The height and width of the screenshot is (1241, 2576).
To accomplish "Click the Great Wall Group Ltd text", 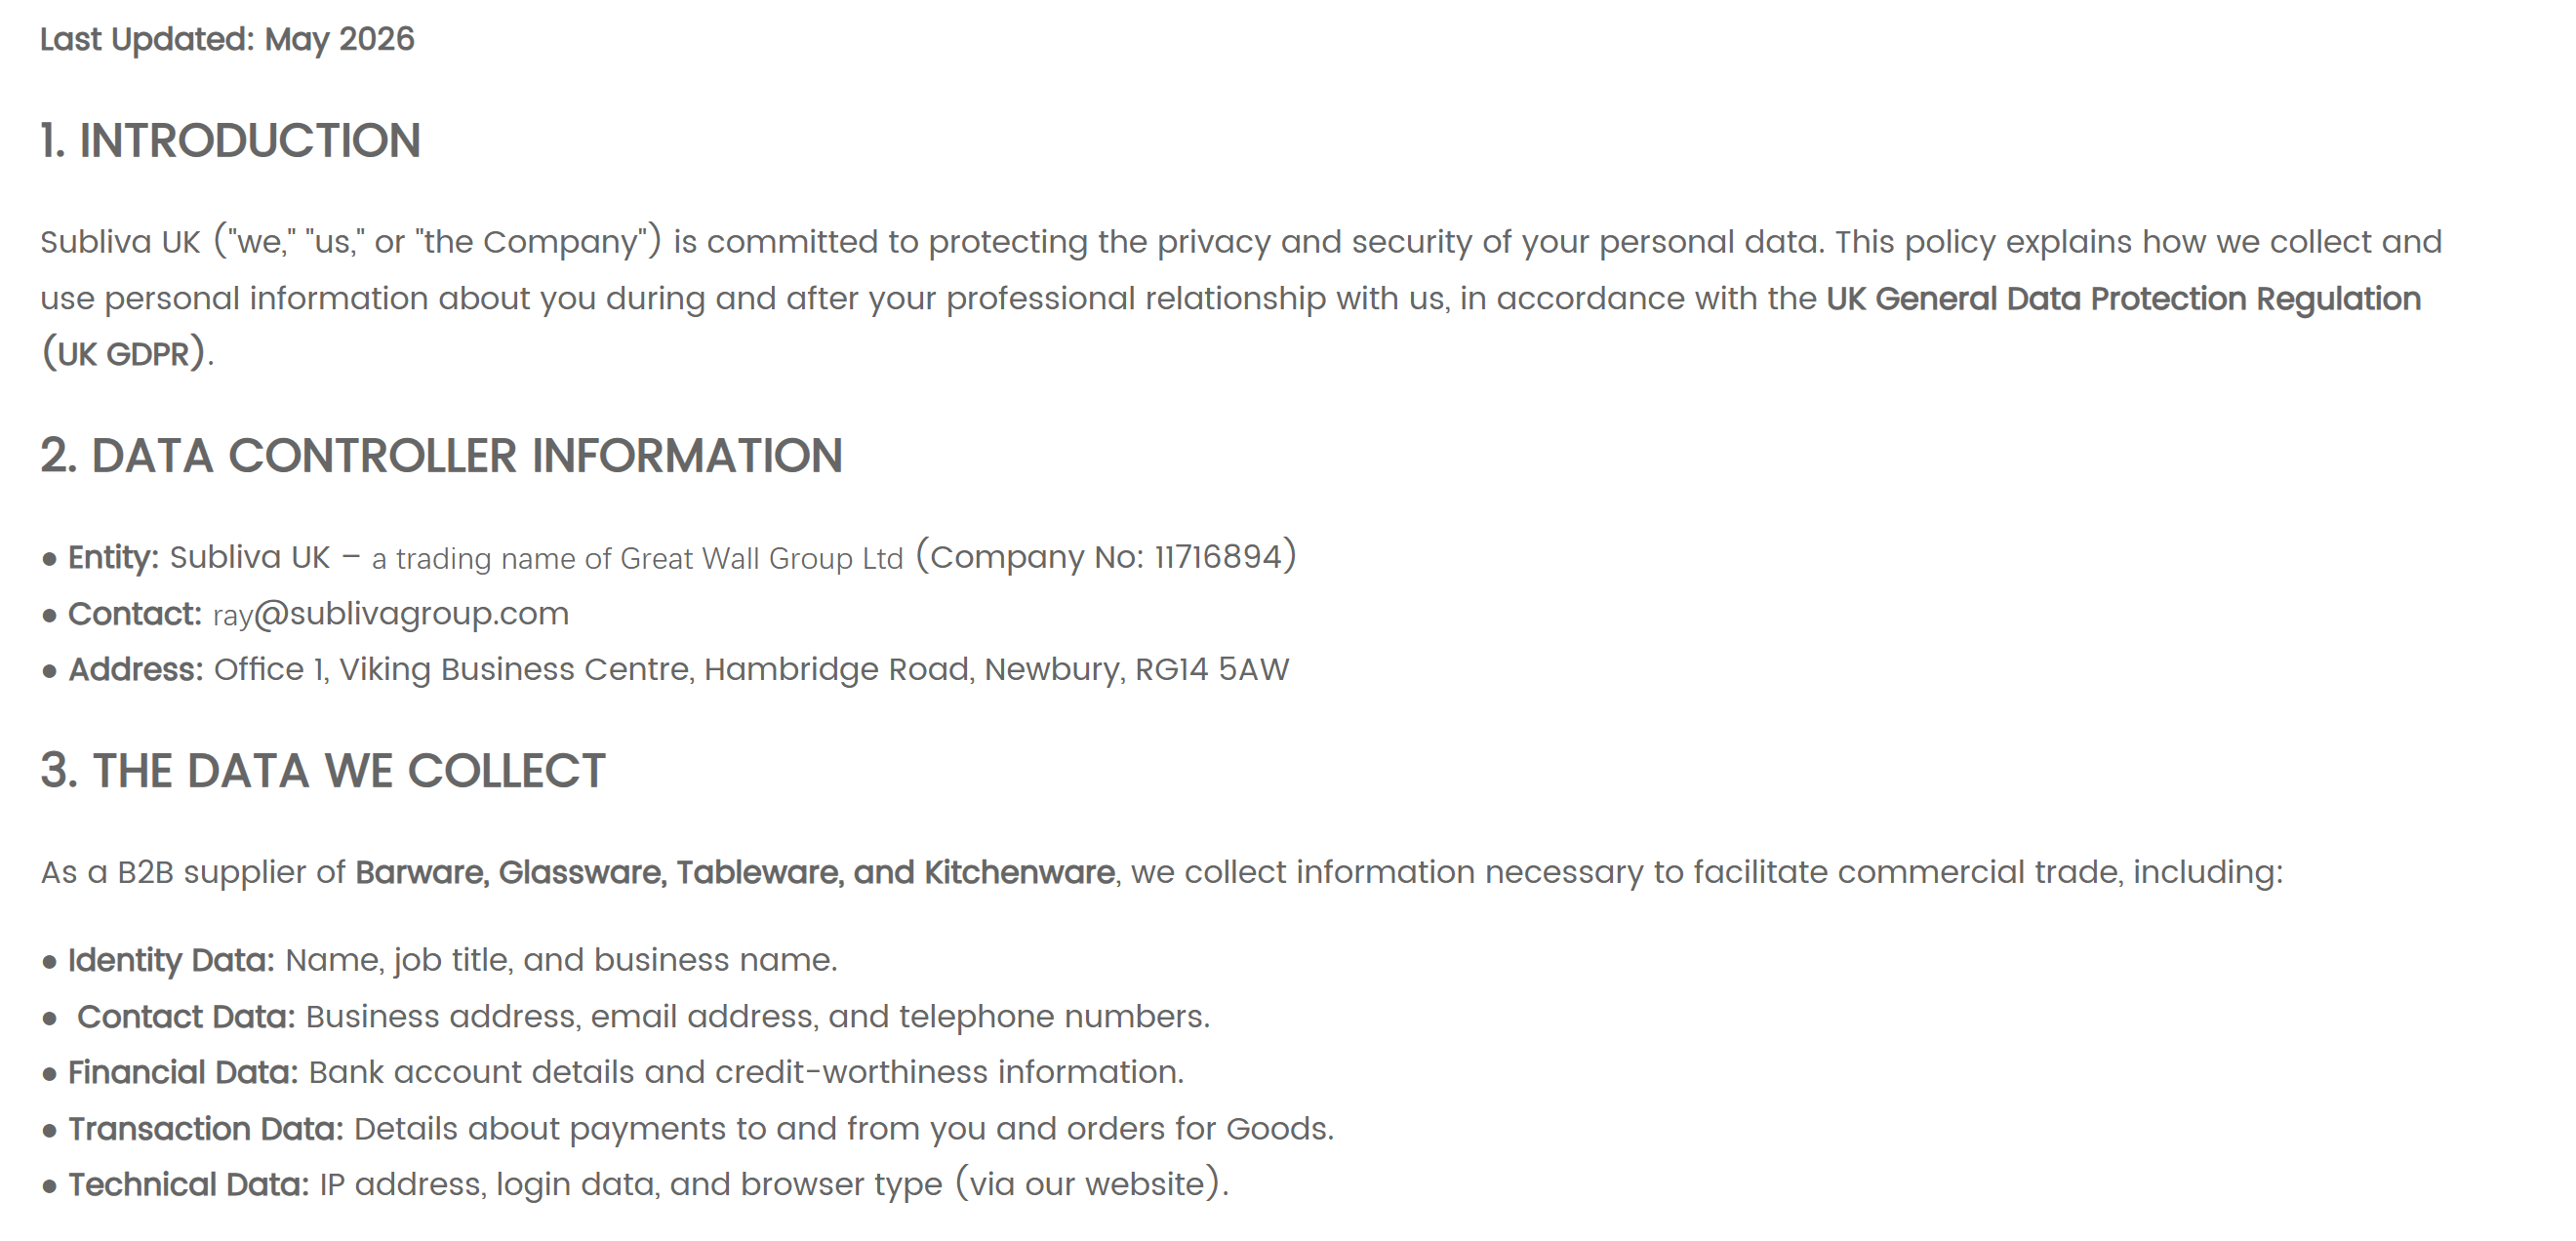I will point(762,559).
